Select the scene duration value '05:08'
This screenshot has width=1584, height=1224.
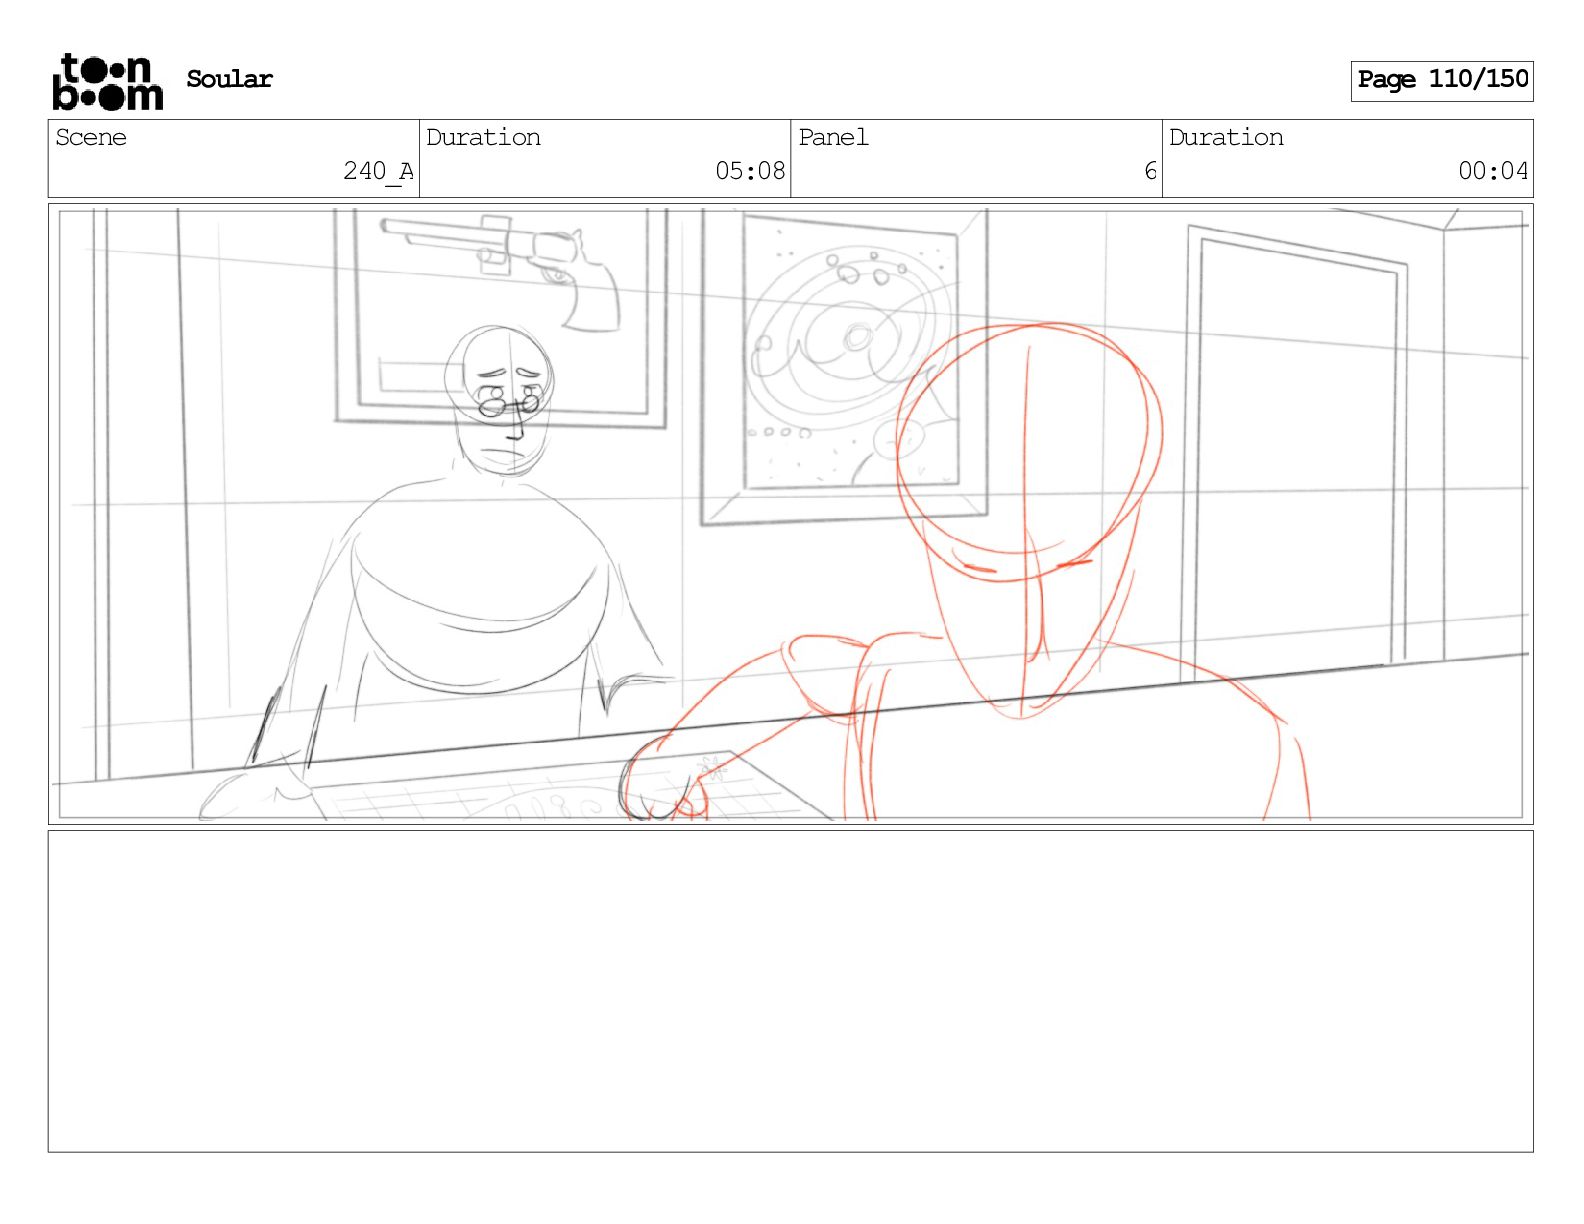point(750,171)
